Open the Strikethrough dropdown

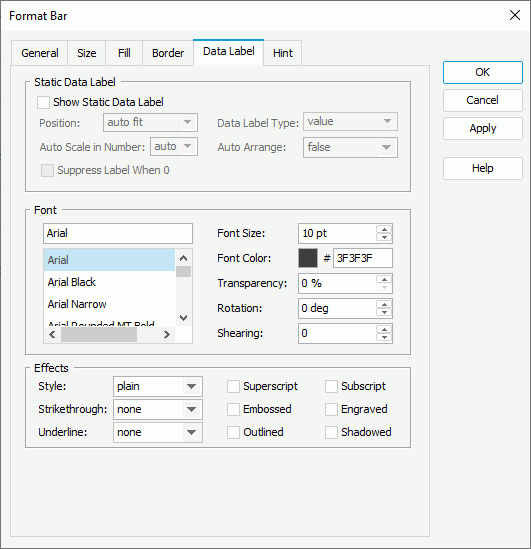coord(158,409)
